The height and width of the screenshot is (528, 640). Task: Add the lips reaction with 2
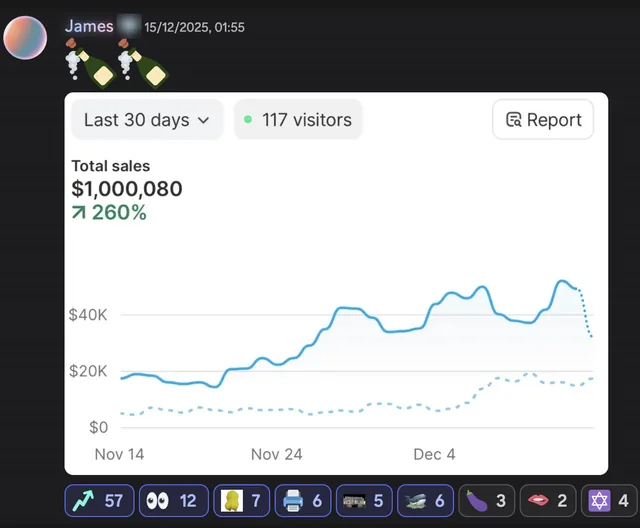pos(548,501)
